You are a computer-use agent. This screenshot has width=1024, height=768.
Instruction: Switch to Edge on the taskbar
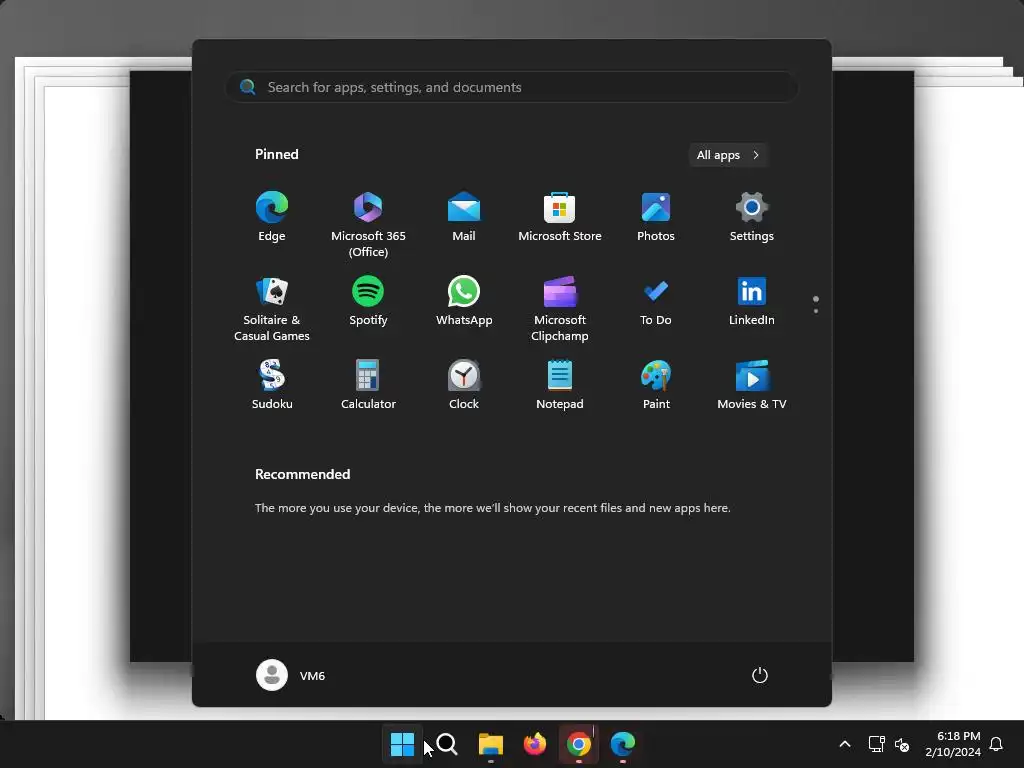623,744
